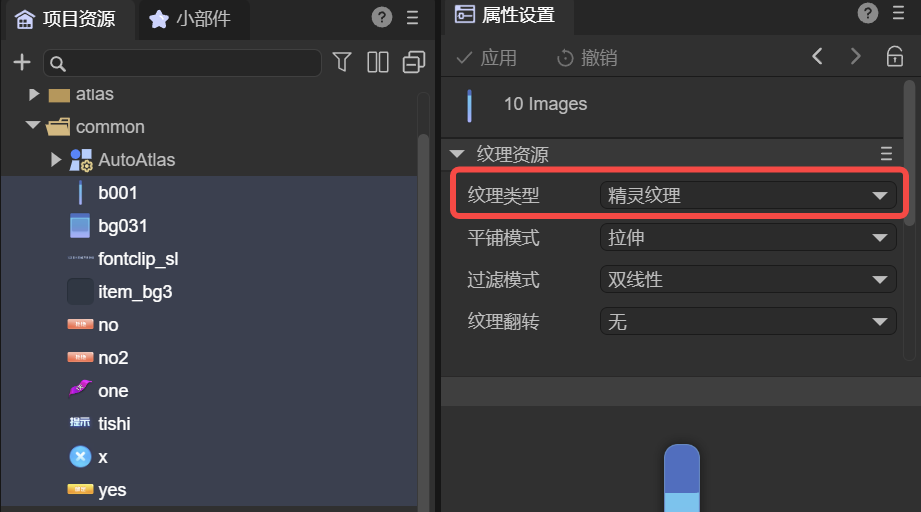Toggle the two-column layout icon
921x512 pixels.
[378, 63]
